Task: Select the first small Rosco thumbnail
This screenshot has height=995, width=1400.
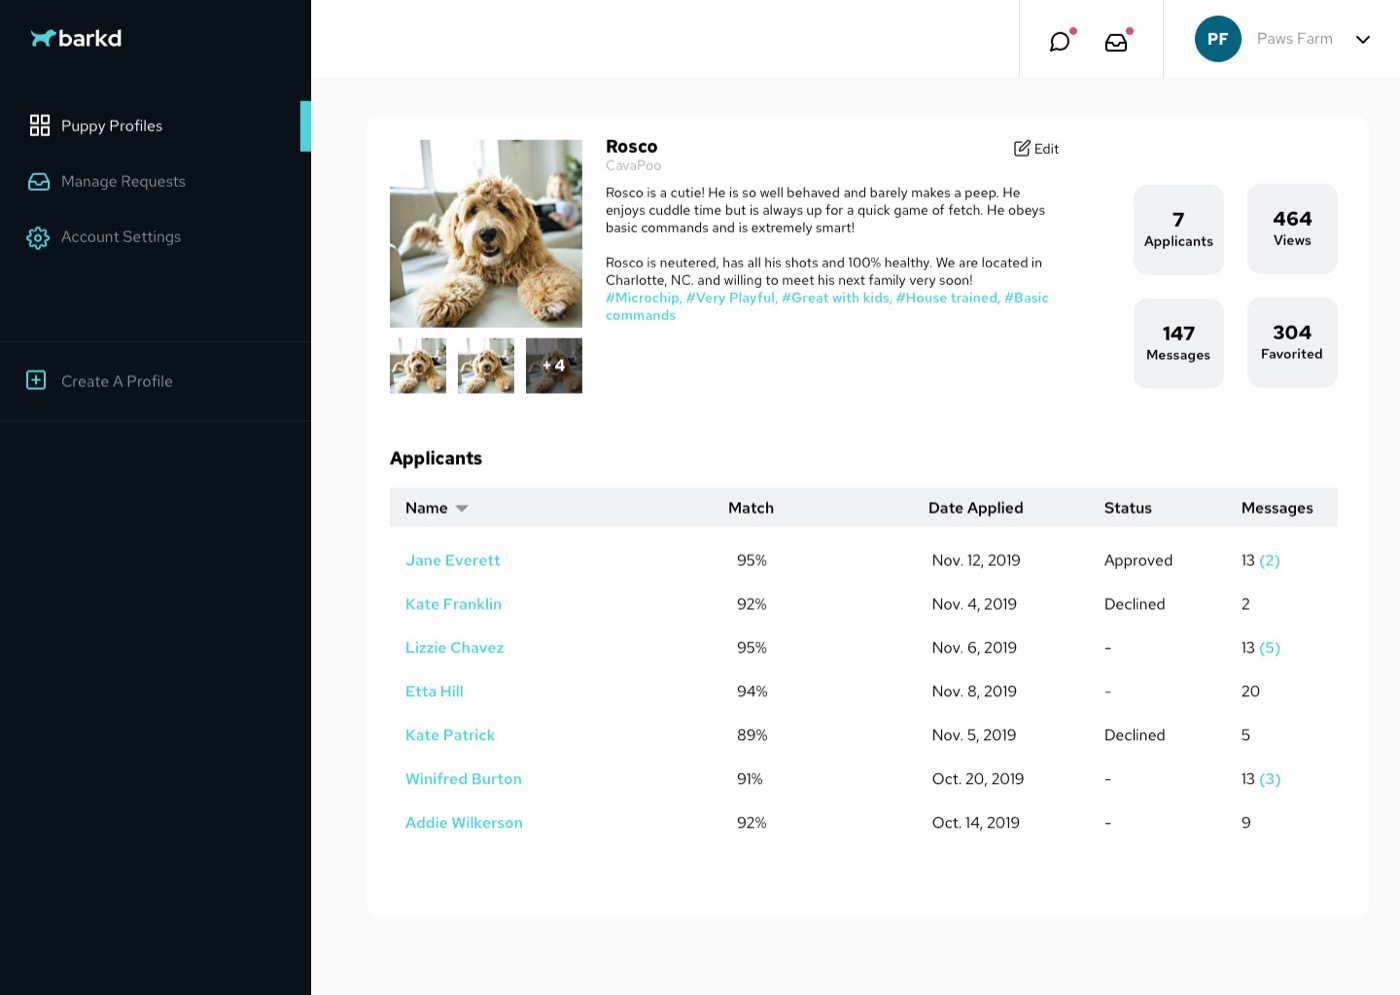Action: (418, 366)
